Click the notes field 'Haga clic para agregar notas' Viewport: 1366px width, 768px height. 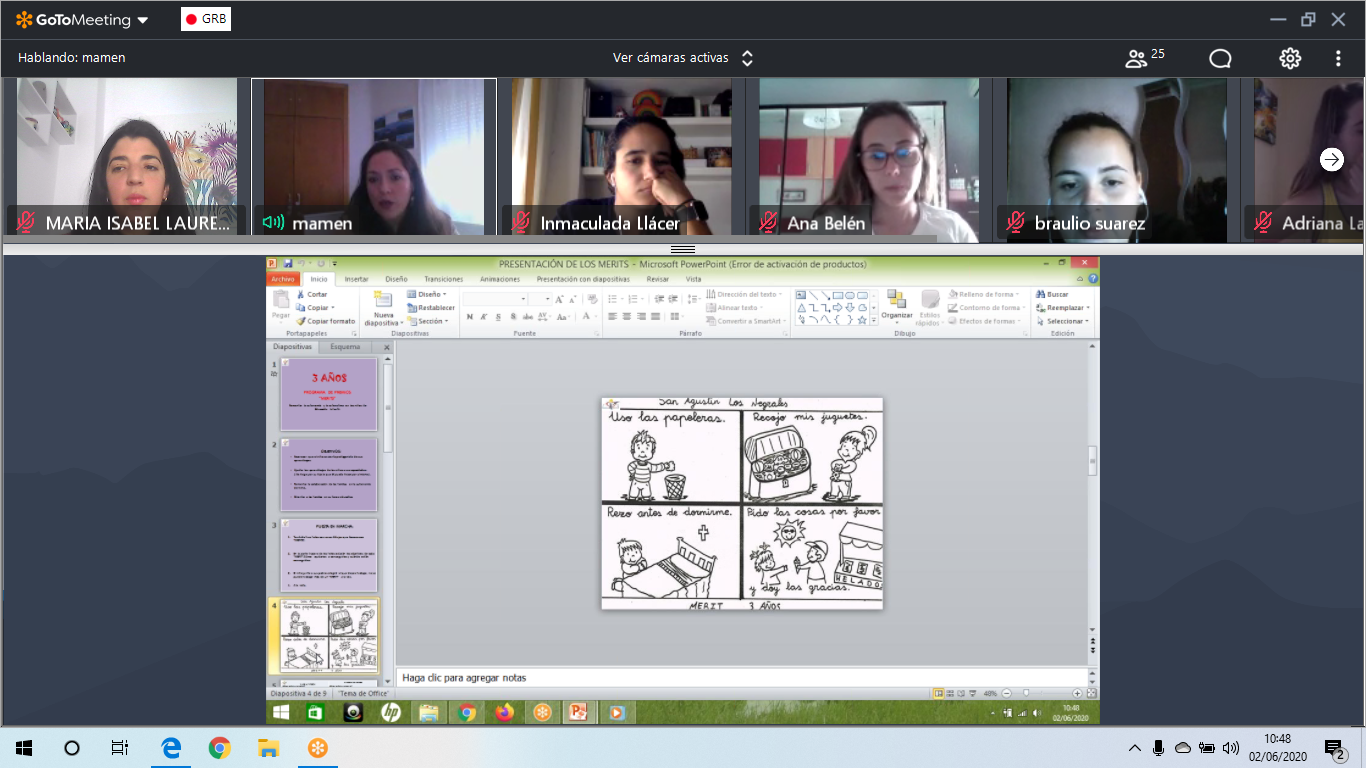741,677
